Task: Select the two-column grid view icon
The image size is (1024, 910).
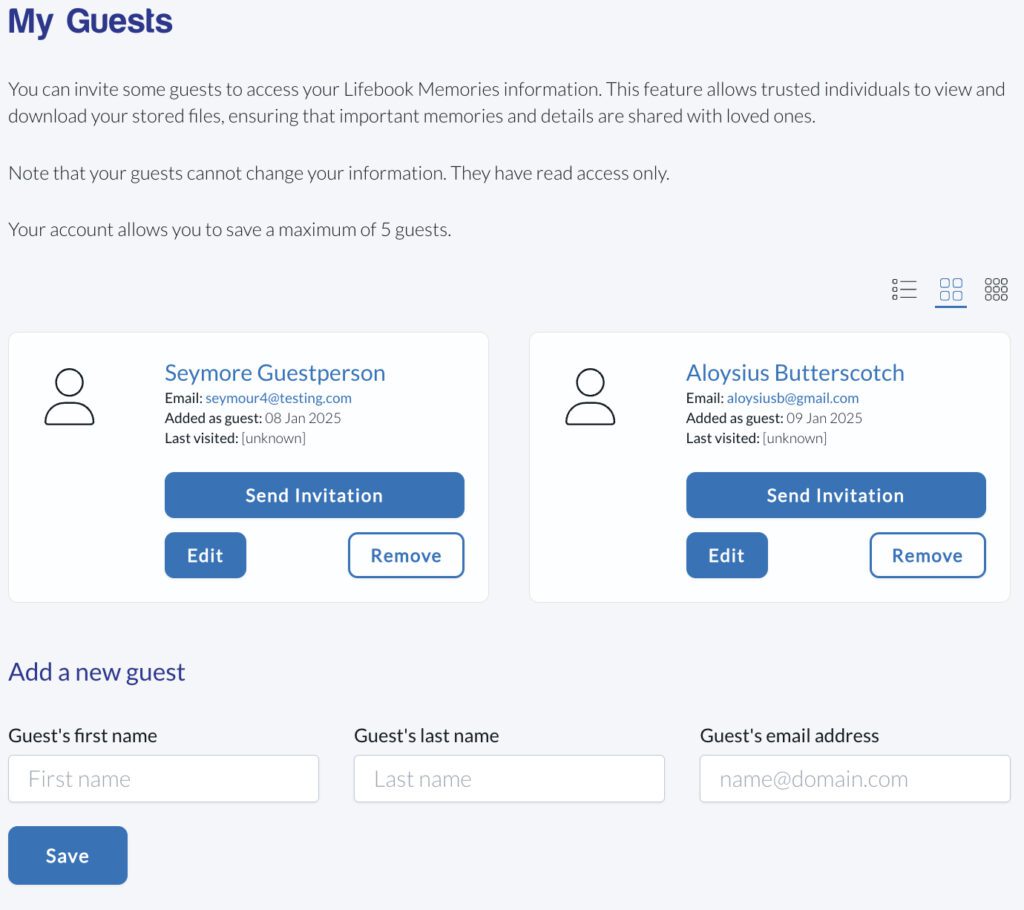Action: click(951, 289)
